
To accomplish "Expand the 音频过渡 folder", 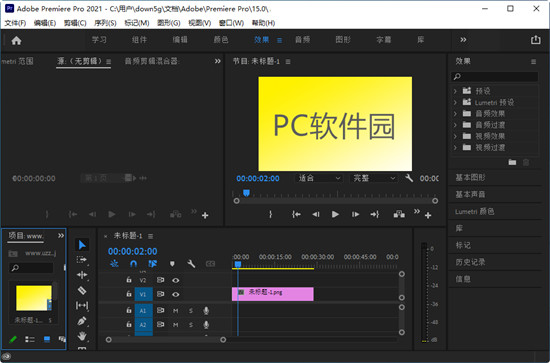I will tap(455, 125).
